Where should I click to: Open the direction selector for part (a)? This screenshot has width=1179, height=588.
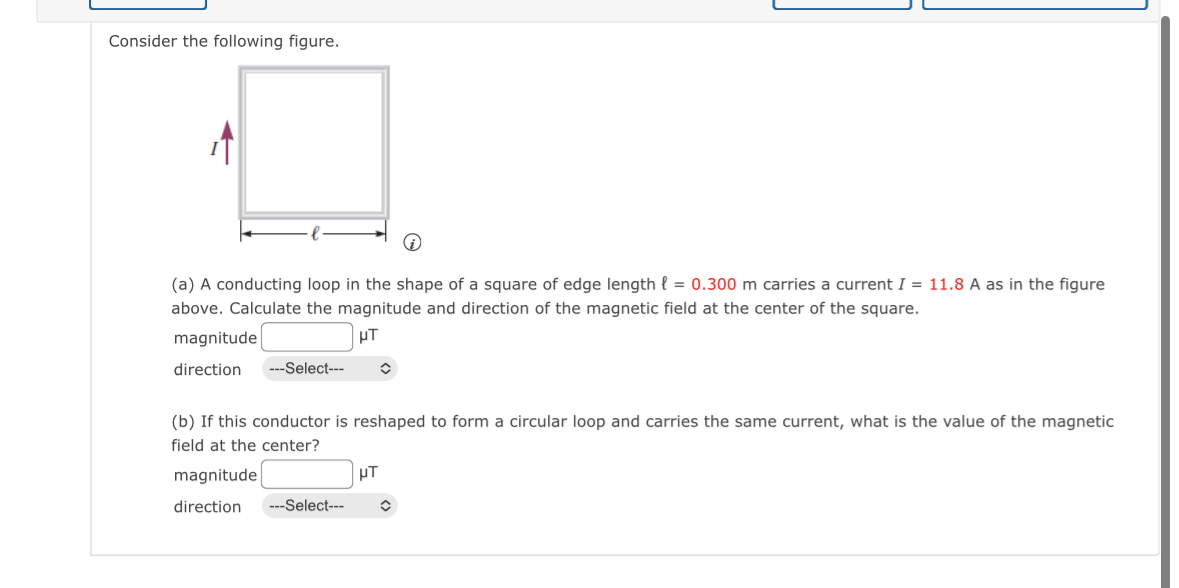point(328,369)
